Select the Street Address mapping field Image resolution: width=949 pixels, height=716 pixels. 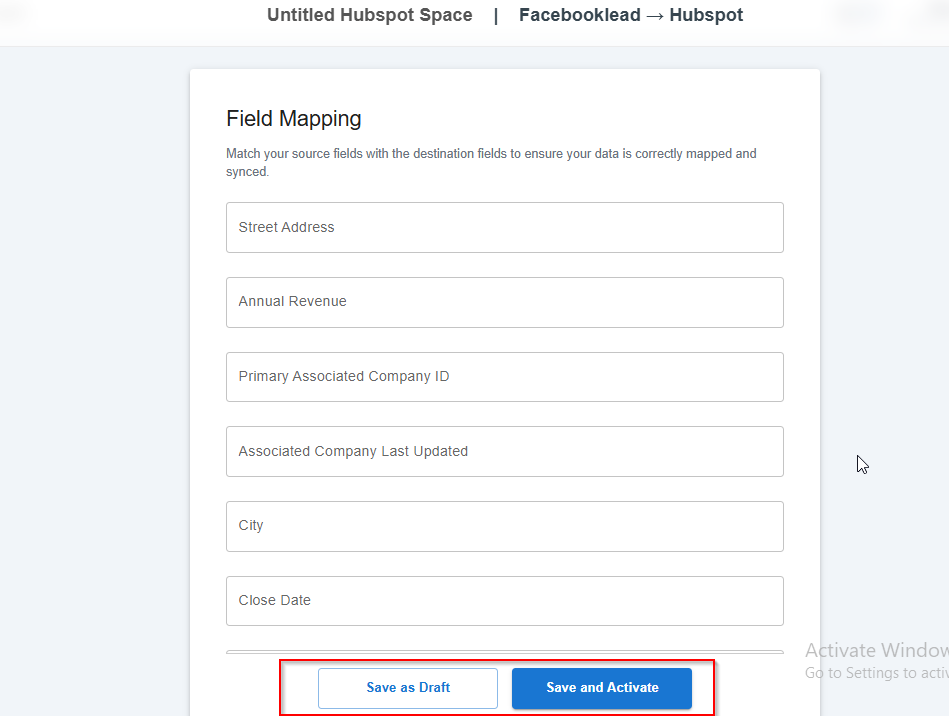tap(505, 228)
